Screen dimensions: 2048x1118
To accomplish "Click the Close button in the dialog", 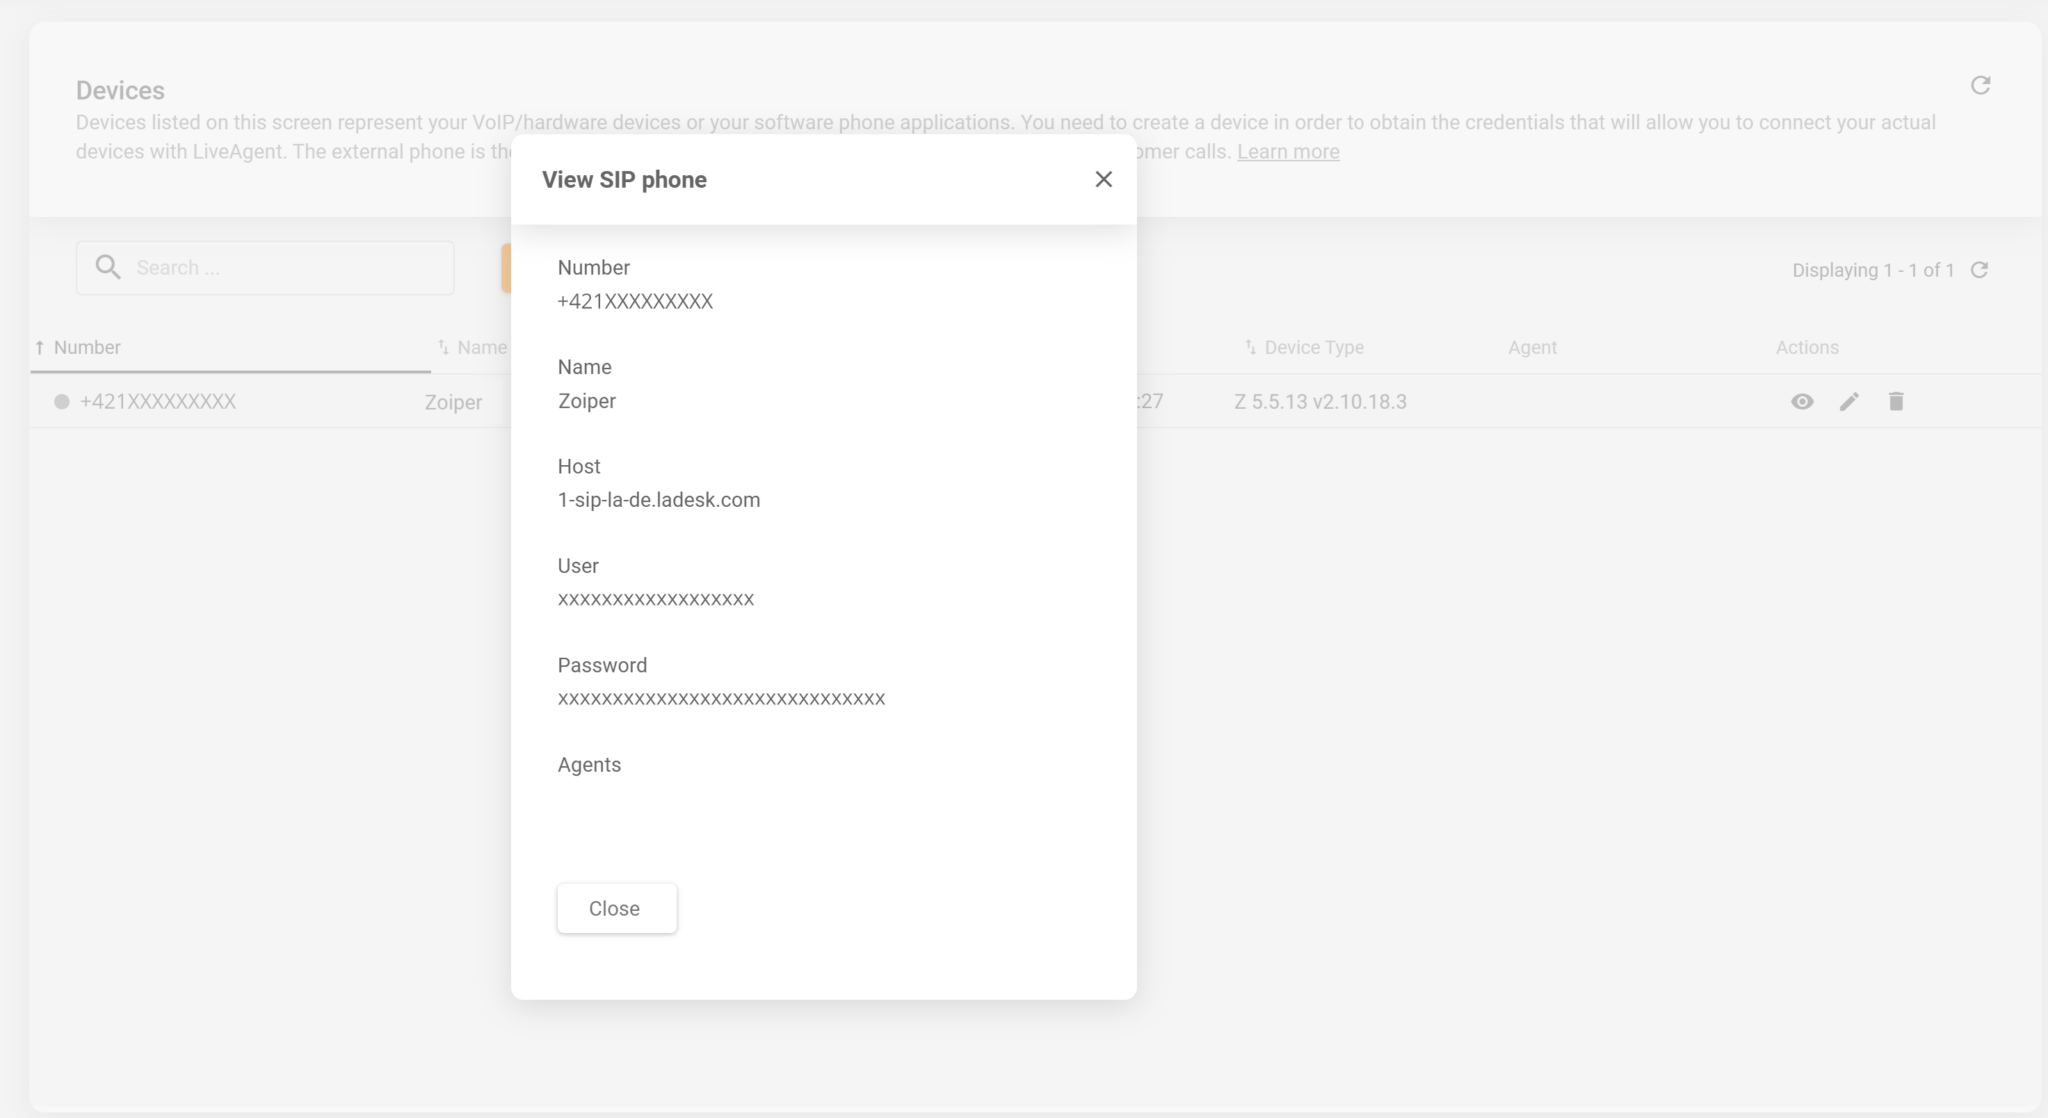I will 616,908.
